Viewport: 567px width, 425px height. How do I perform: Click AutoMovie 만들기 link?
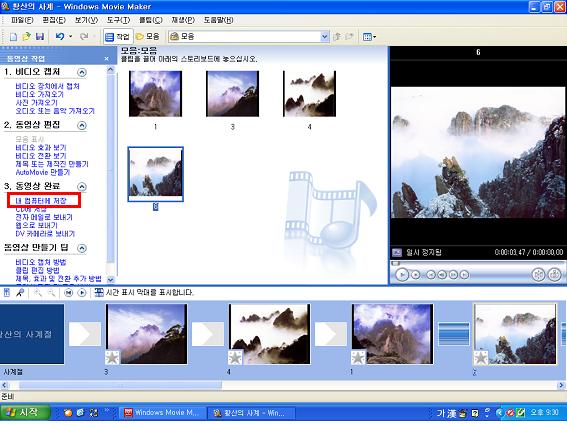coord(43,173)
